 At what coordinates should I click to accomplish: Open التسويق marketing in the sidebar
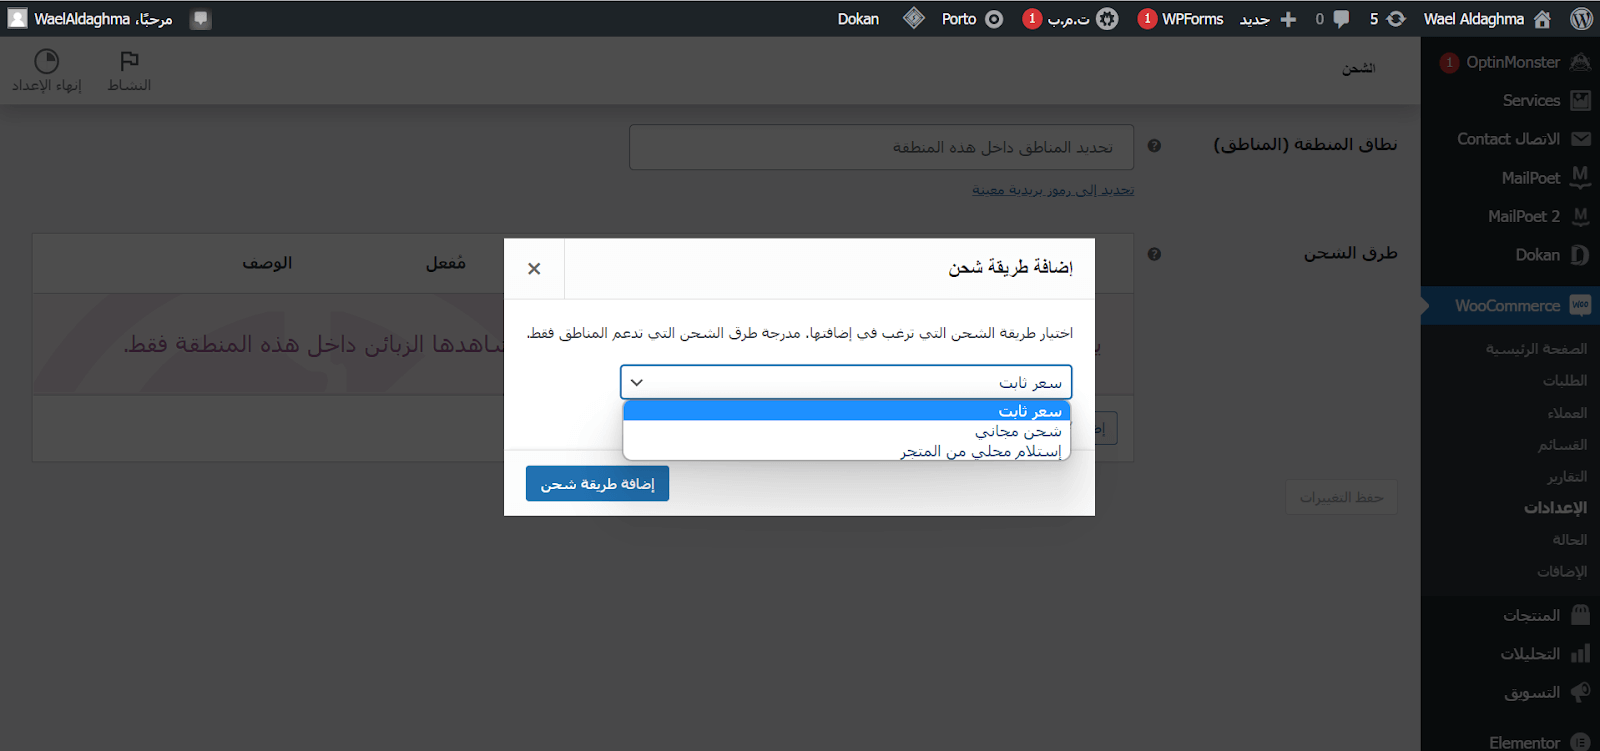(1532, 692)
